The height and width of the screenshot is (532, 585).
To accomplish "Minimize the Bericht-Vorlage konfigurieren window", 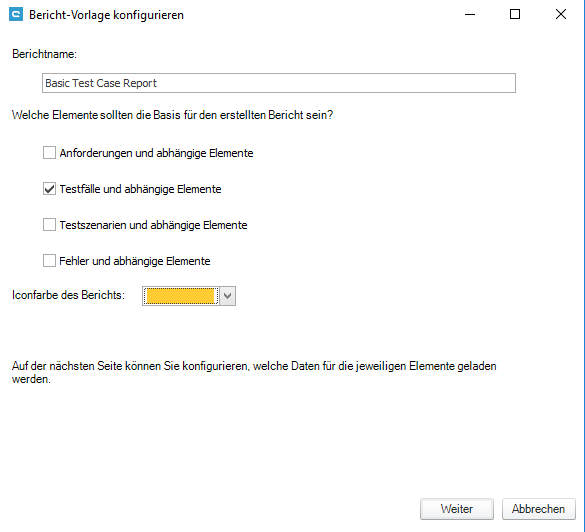I will [x=470, y=15].
